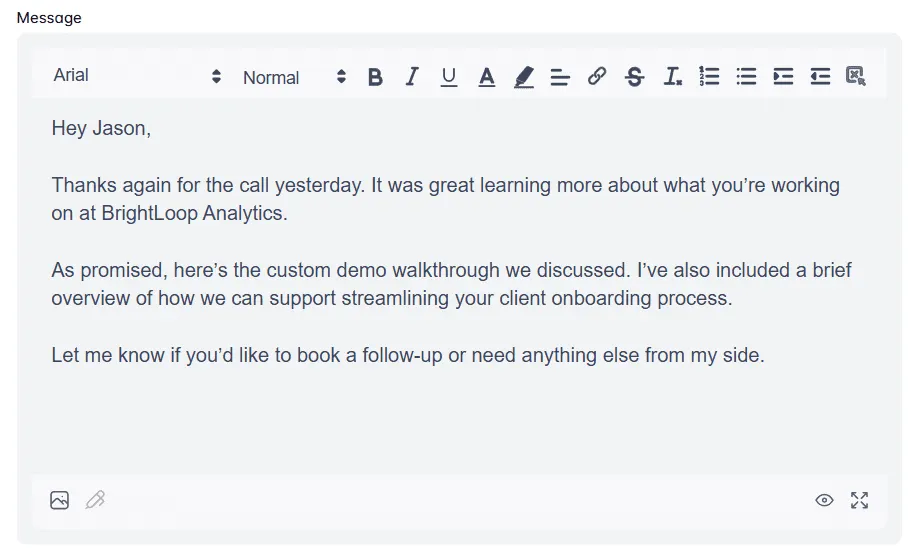Screen dimensions: 917x556
Task: Open the Normal text size dropdown
Action: 294,77
